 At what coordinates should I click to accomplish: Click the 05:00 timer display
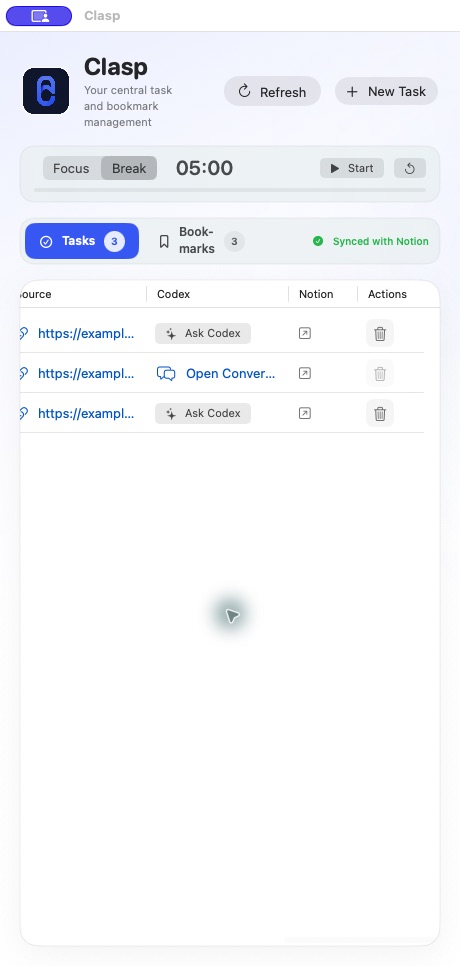(204, 168)
